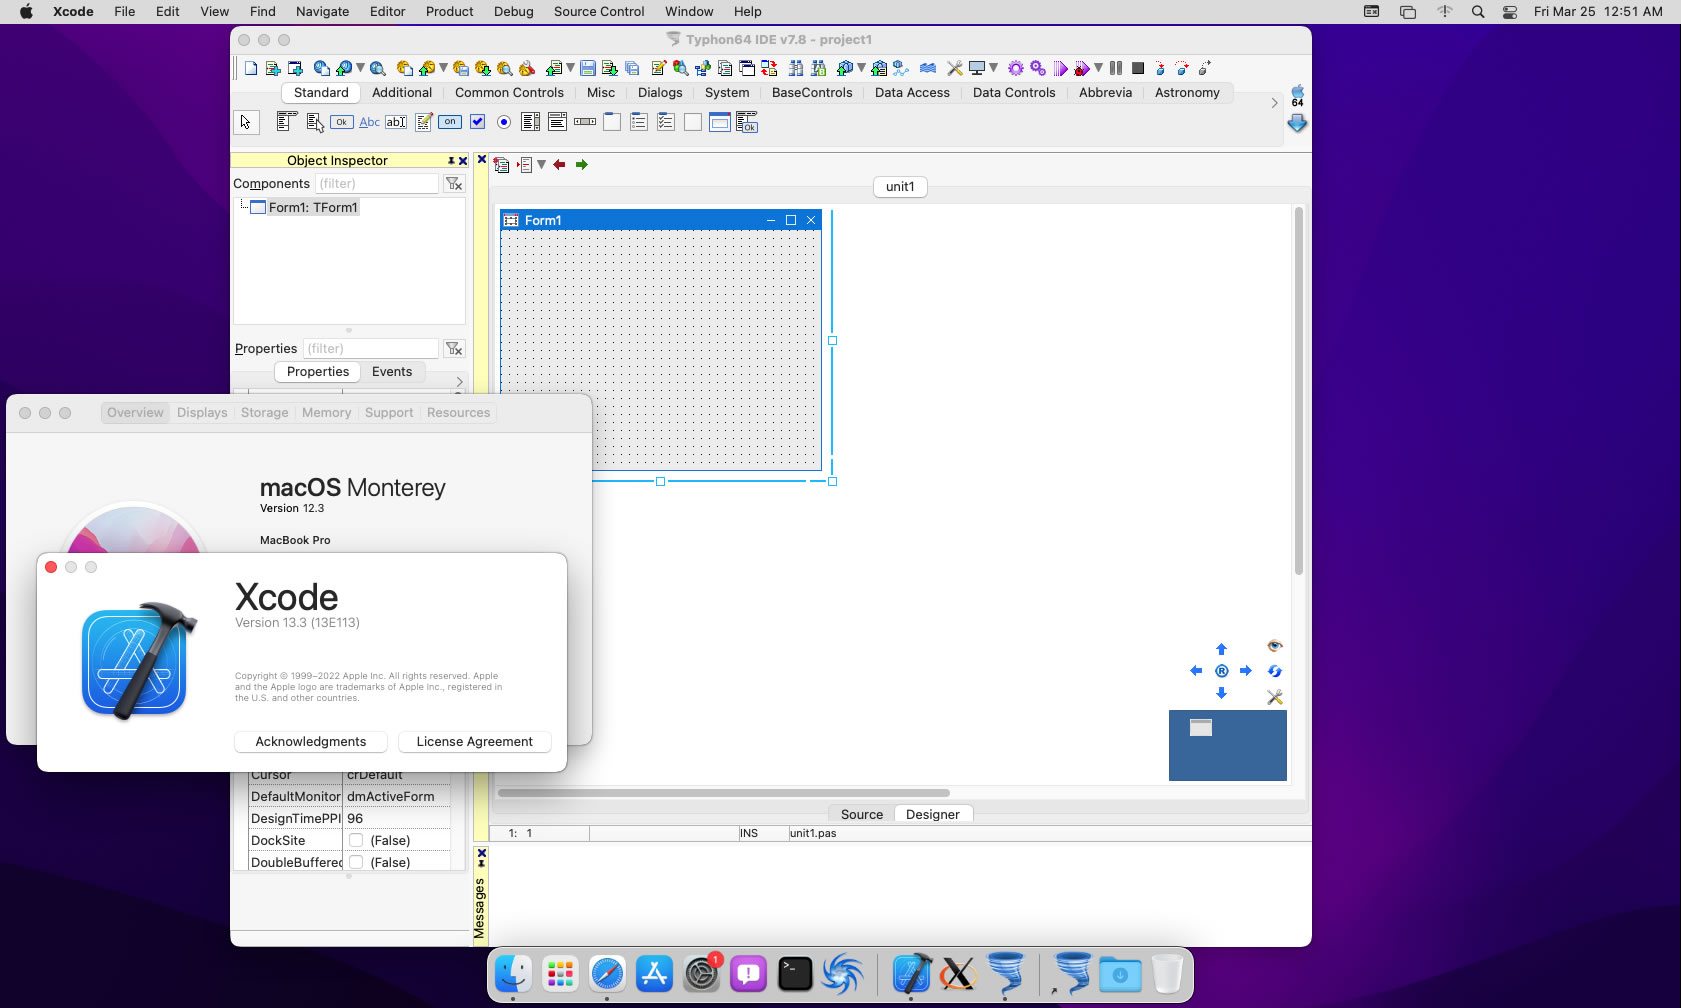1681x1008 pixels.
Task: Open Terminal from the Dock
Action: tap(795, 974)
